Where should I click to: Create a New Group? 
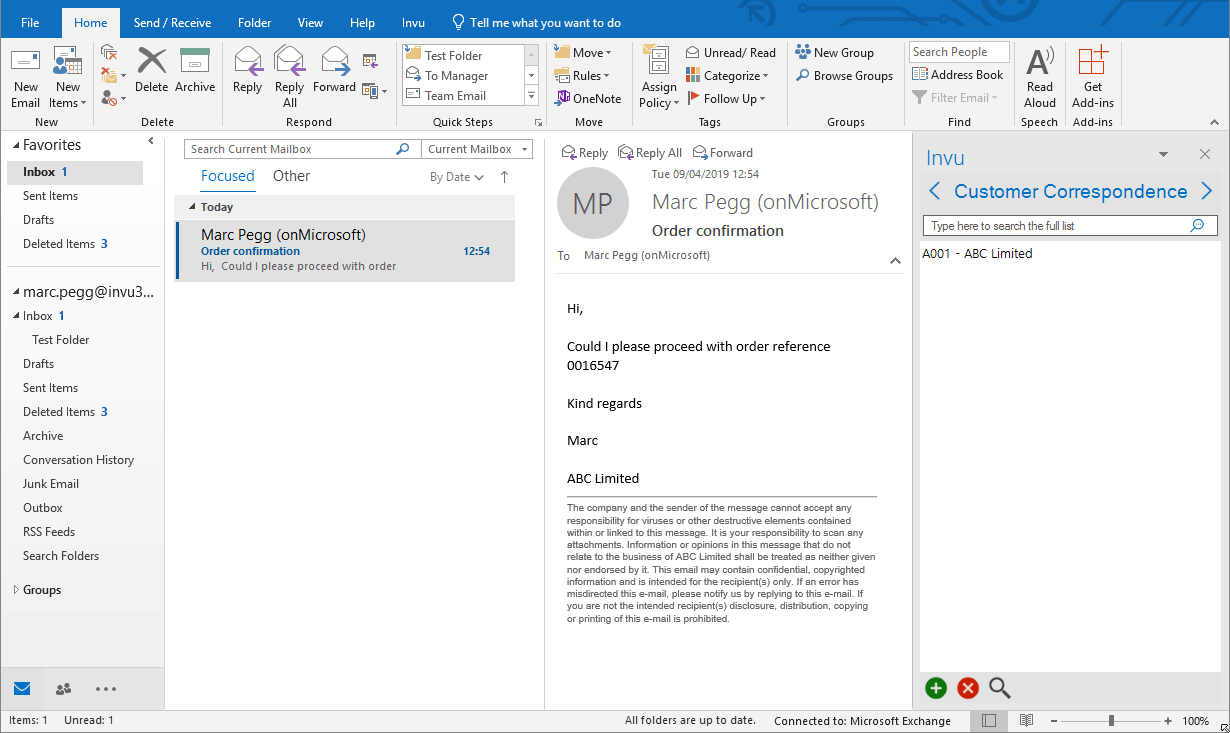[835, 52]
